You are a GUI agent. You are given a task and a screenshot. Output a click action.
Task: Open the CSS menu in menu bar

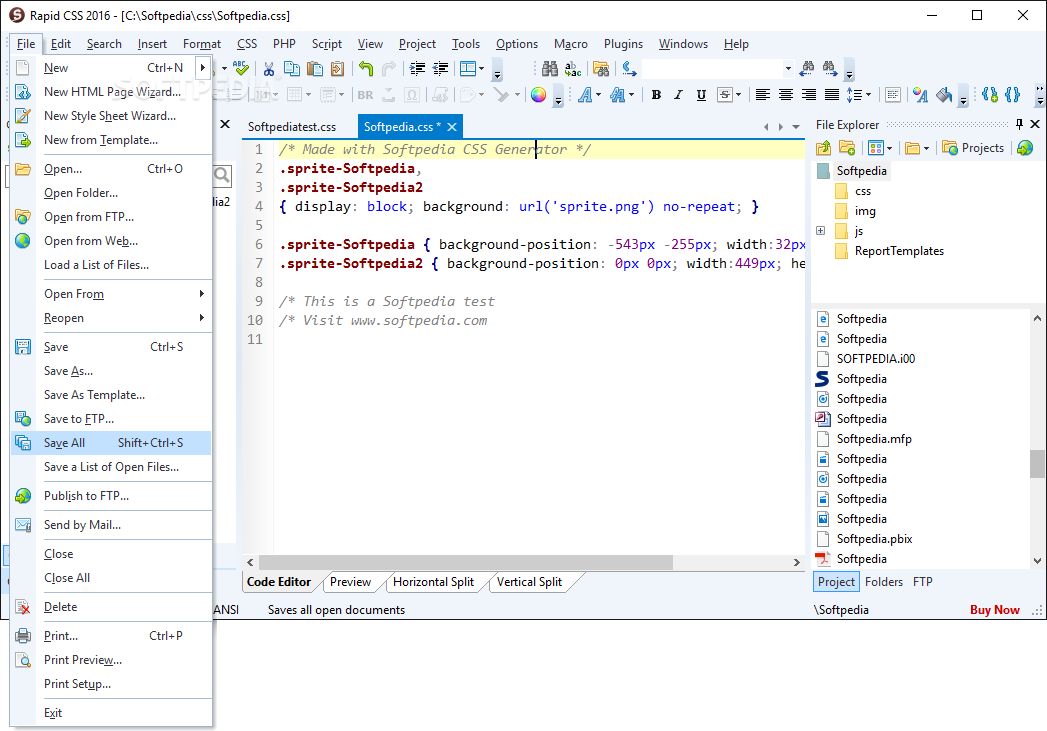click(247, 44)
